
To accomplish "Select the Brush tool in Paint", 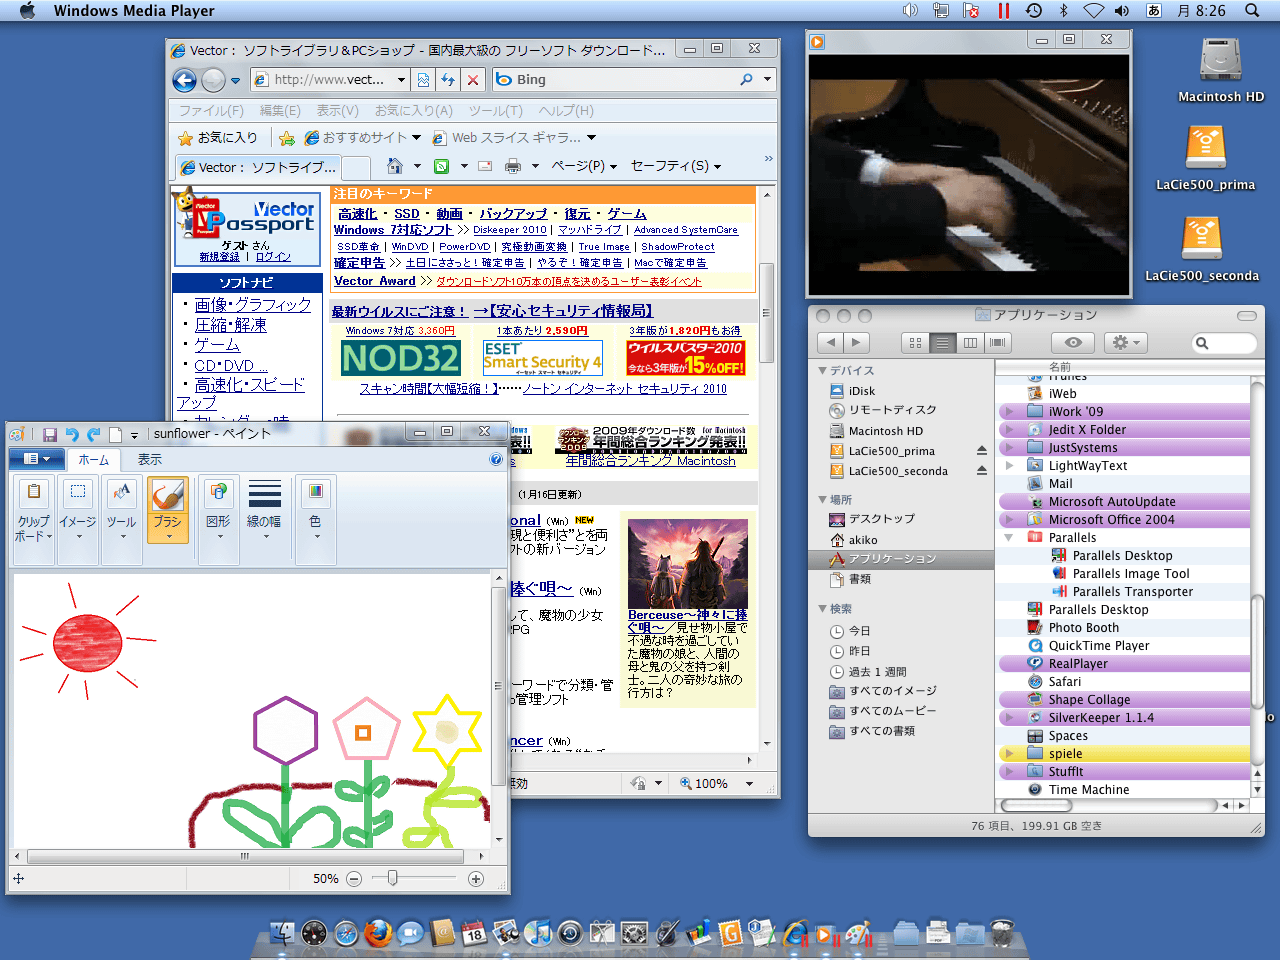I will click(167, 508).
